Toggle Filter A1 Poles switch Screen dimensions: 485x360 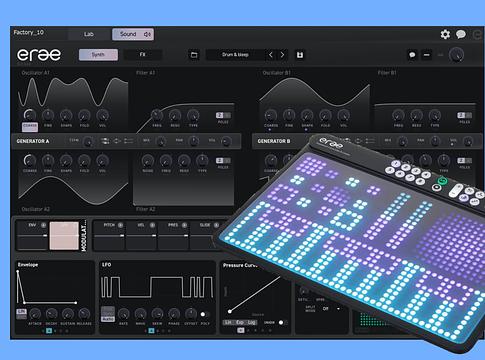[x=223, y=115]
